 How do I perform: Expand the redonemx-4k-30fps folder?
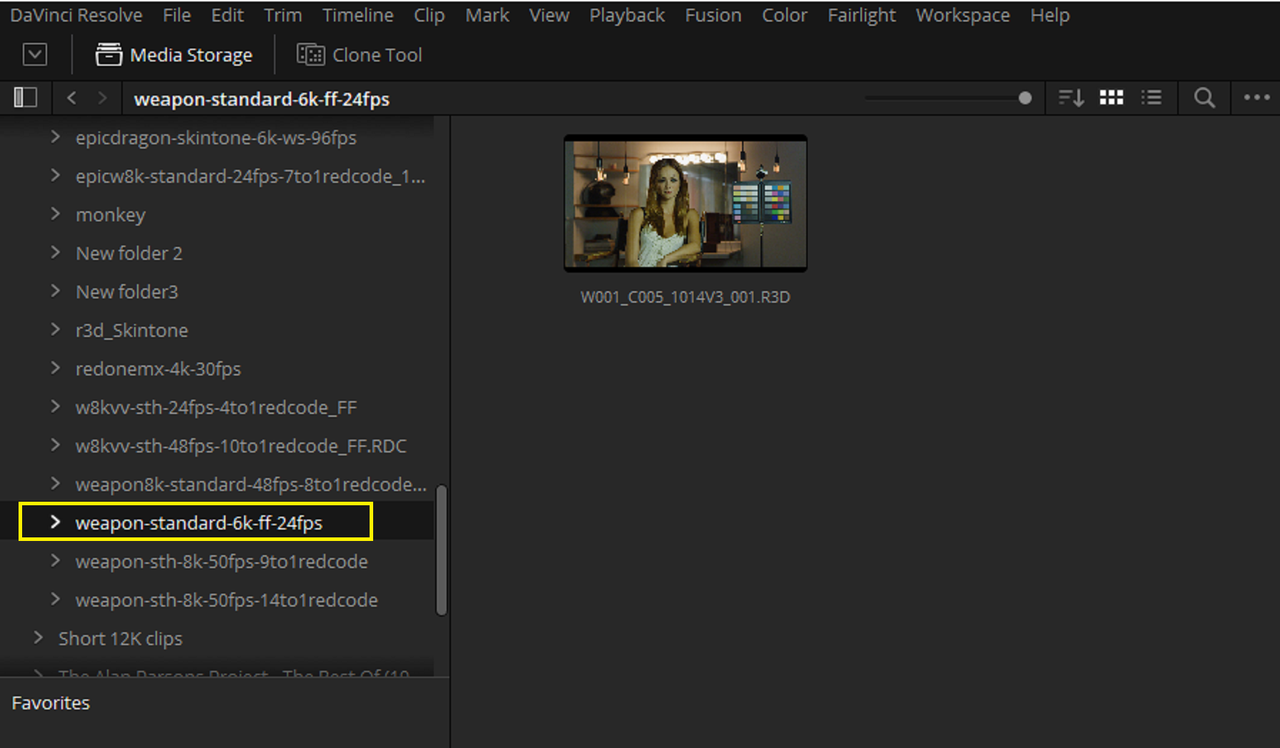point(56,368)
